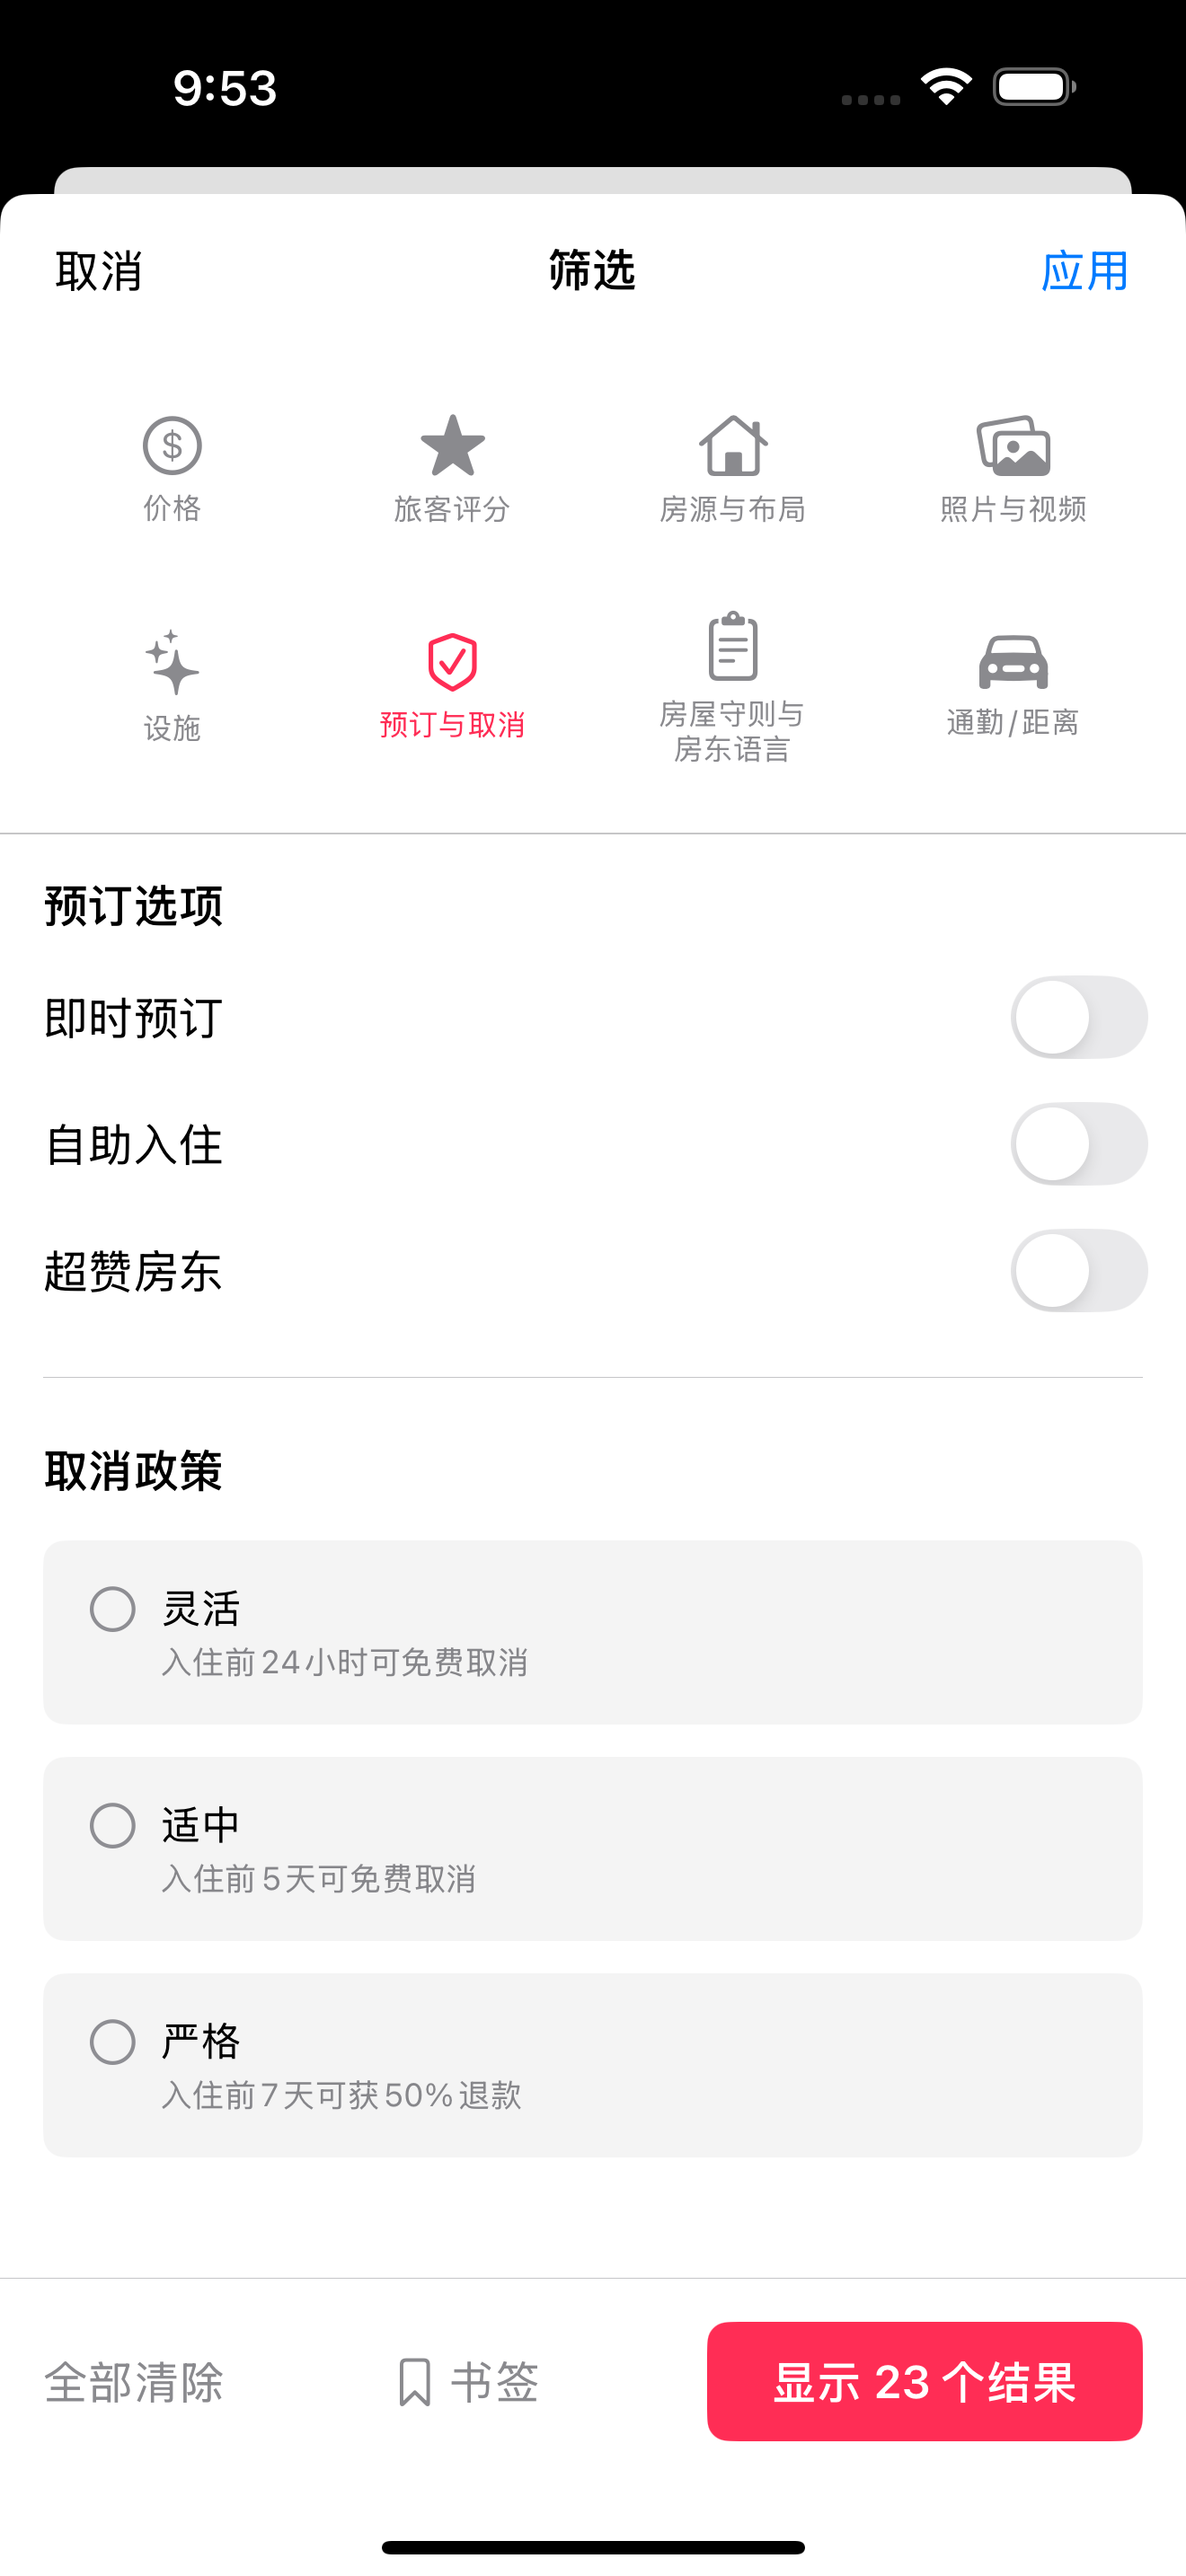Select the 灵活 cancellation radio button
Screen dimensions: 1186x2576
click(x=113, y=1609)
